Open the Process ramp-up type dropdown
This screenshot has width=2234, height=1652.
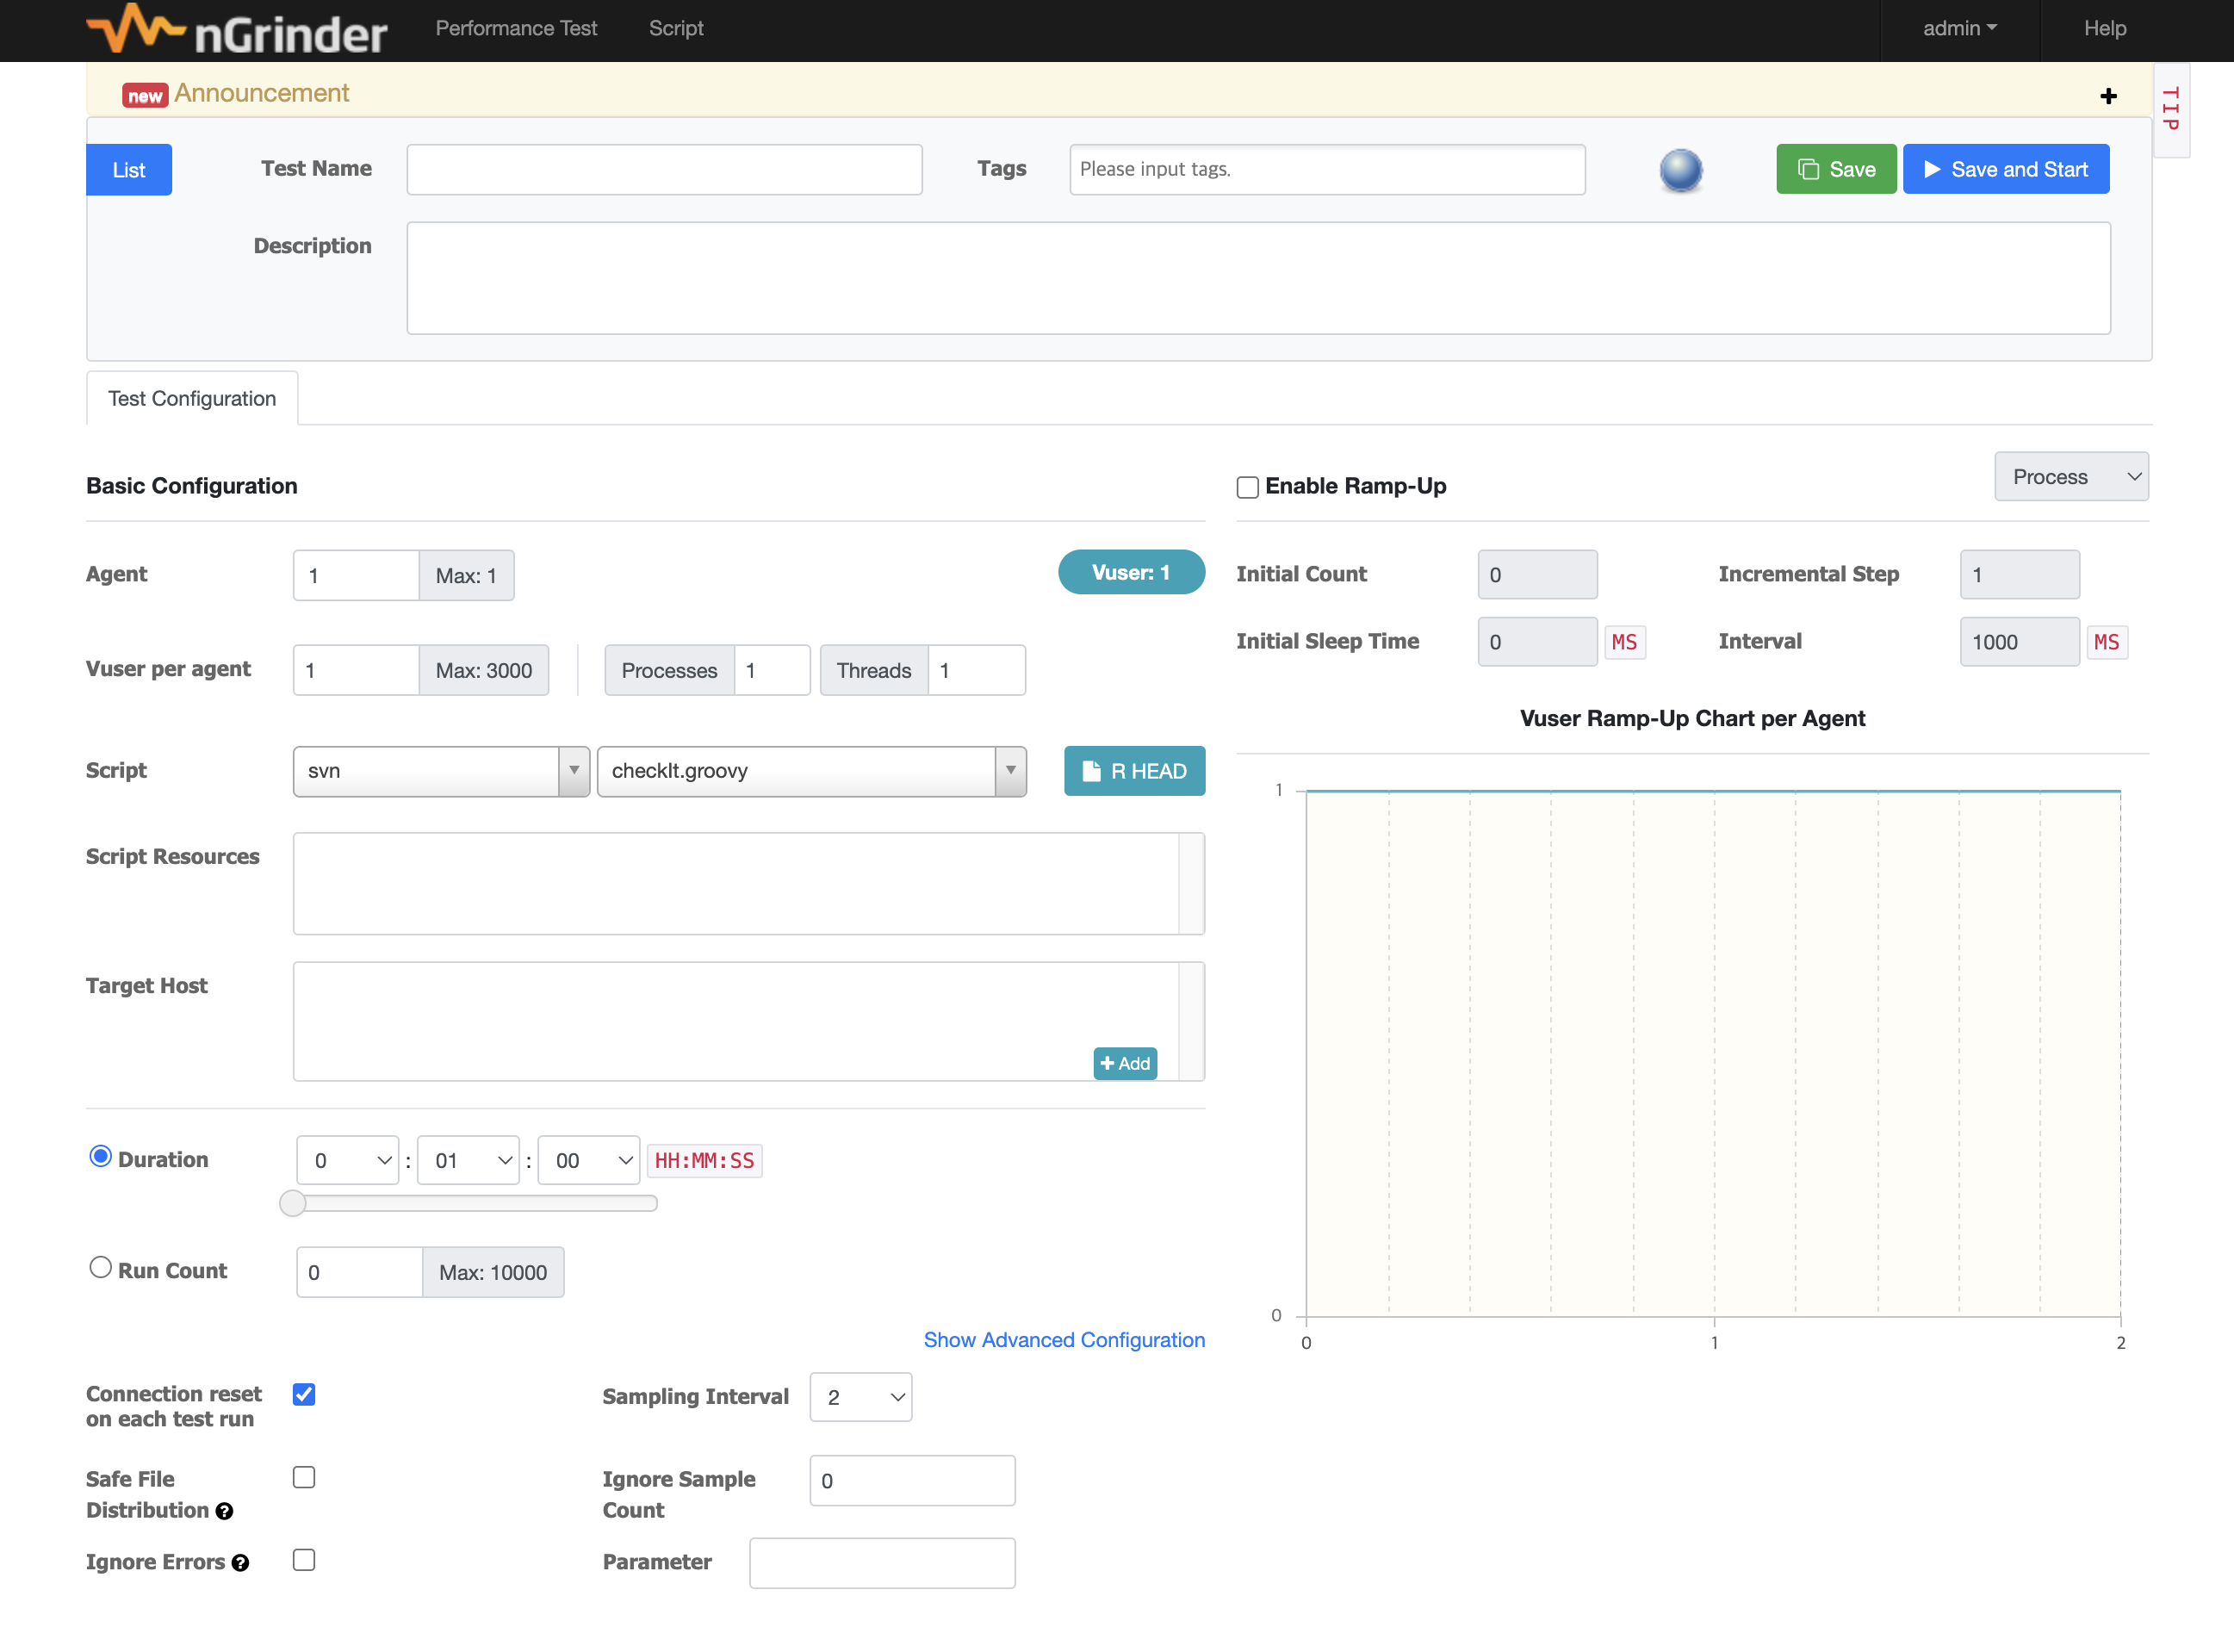[2071, 477]
